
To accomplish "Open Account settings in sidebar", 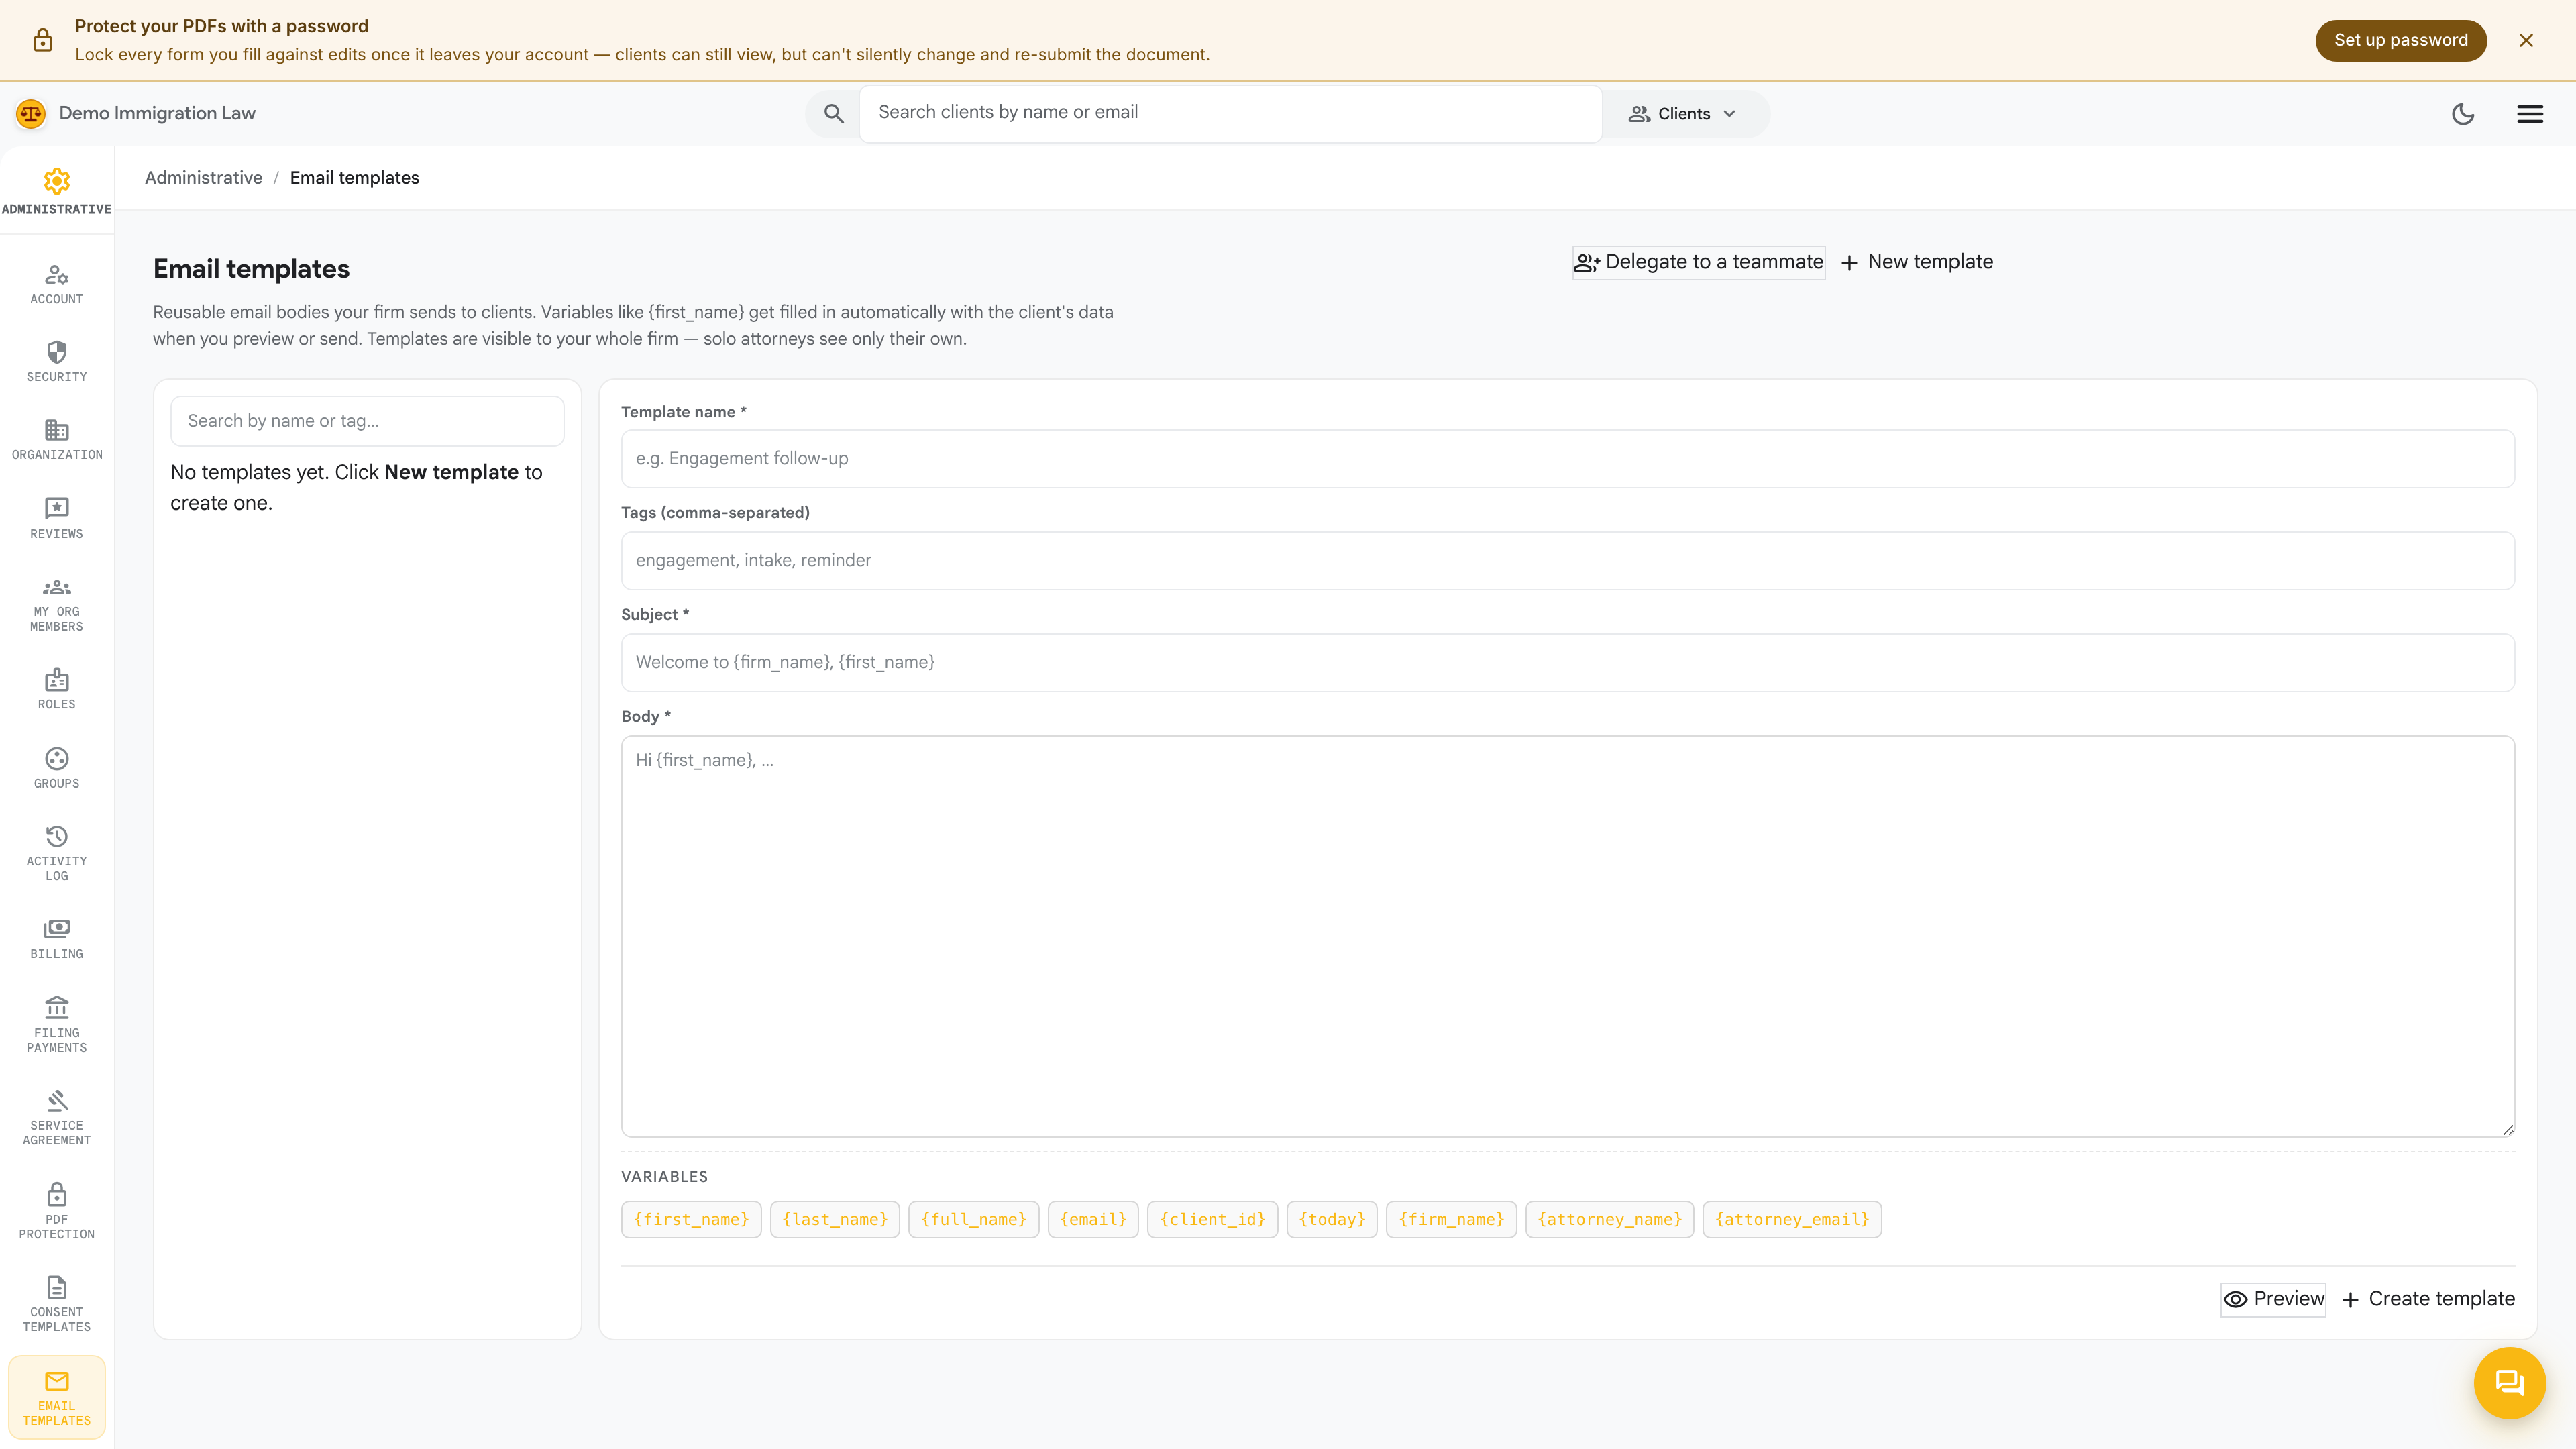I will pyautogui.click(x=56, y=284).
